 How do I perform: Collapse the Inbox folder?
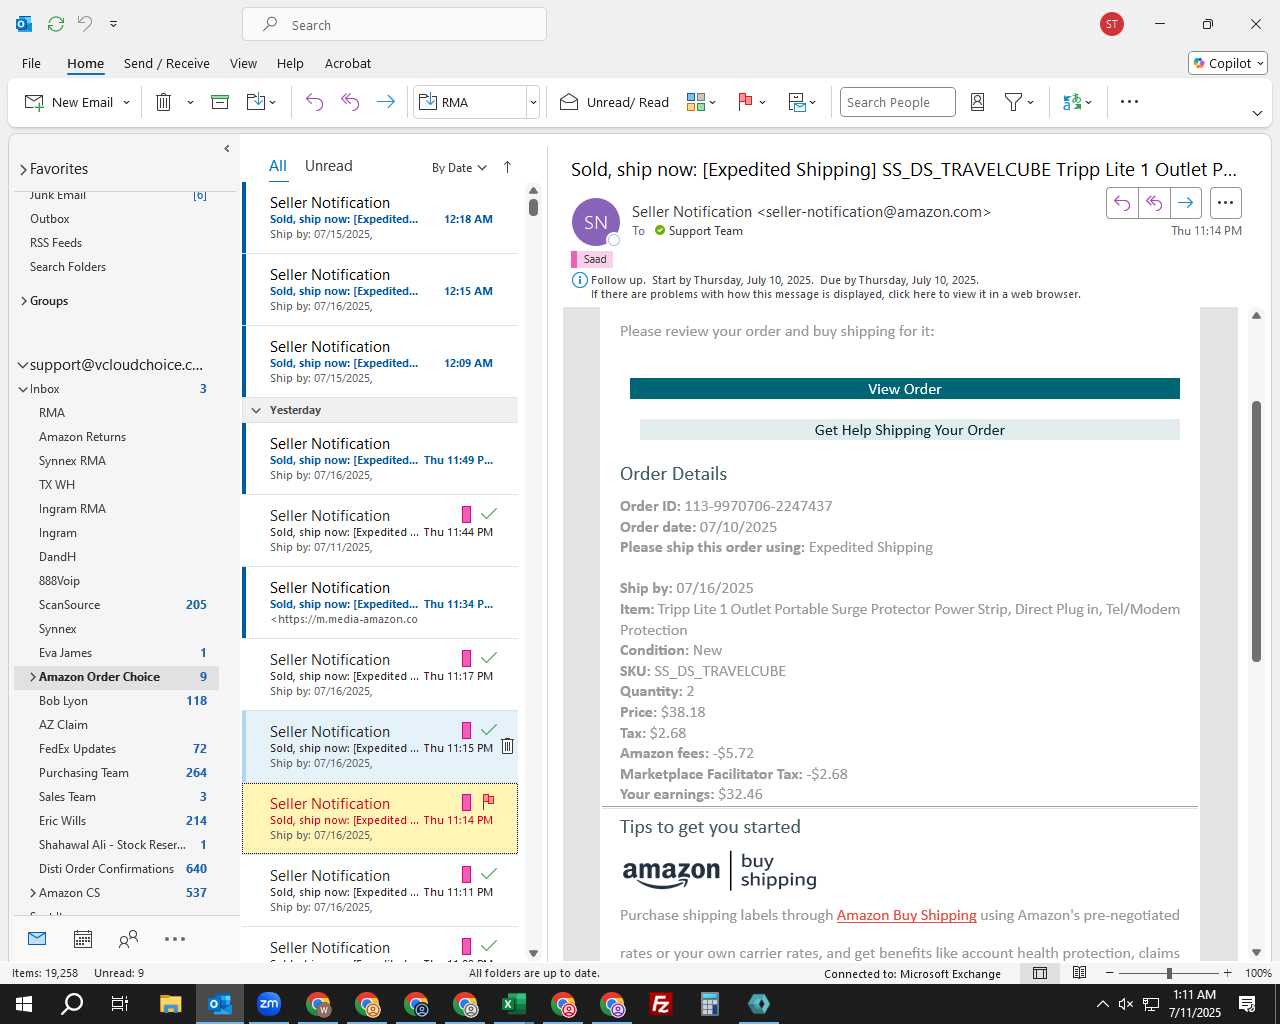pyautogui.click(x=23, y=389)
